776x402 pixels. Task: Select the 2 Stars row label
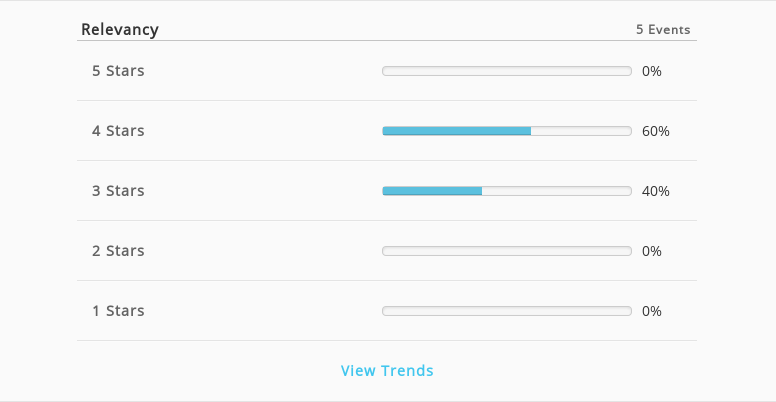click(118, 251)
